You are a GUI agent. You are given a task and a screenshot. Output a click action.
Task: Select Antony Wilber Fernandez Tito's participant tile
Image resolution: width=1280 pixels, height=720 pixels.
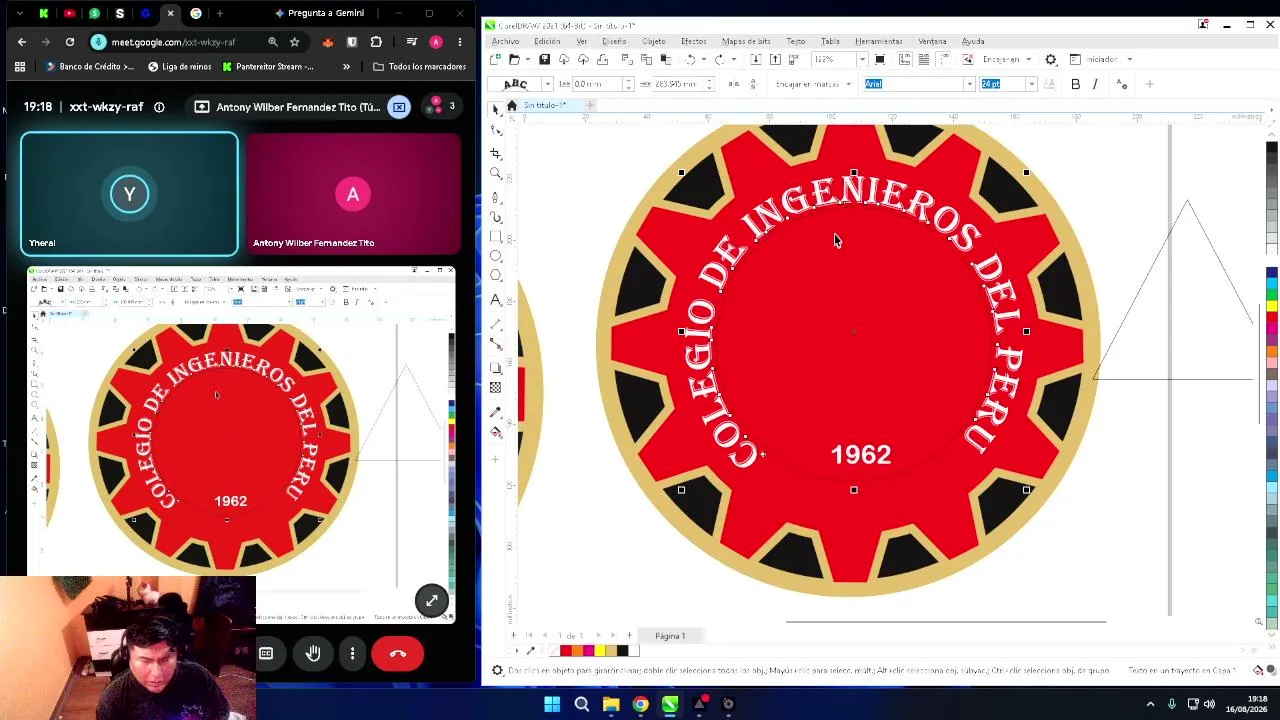353,194
